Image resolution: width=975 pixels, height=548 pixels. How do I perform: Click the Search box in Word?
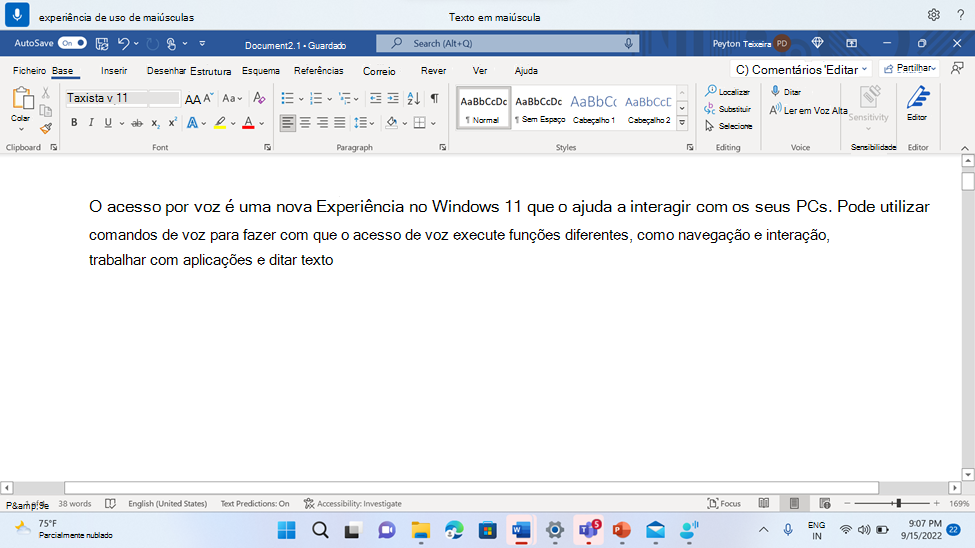coord(507,44)
